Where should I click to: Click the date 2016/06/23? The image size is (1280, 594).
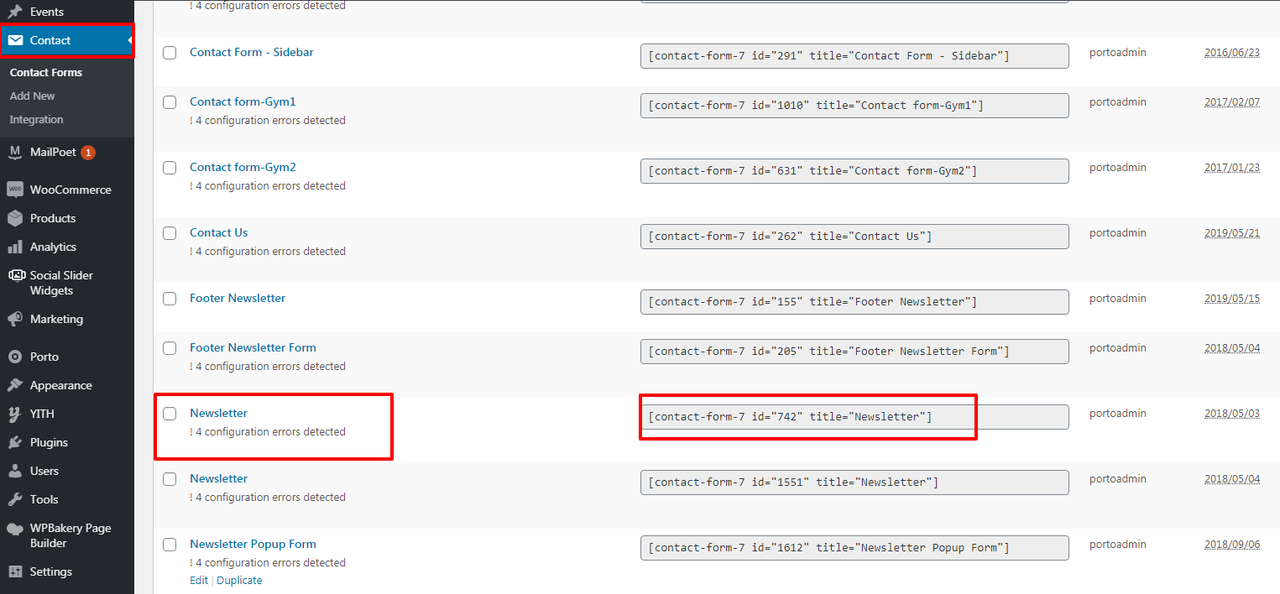coord(1232,53)
